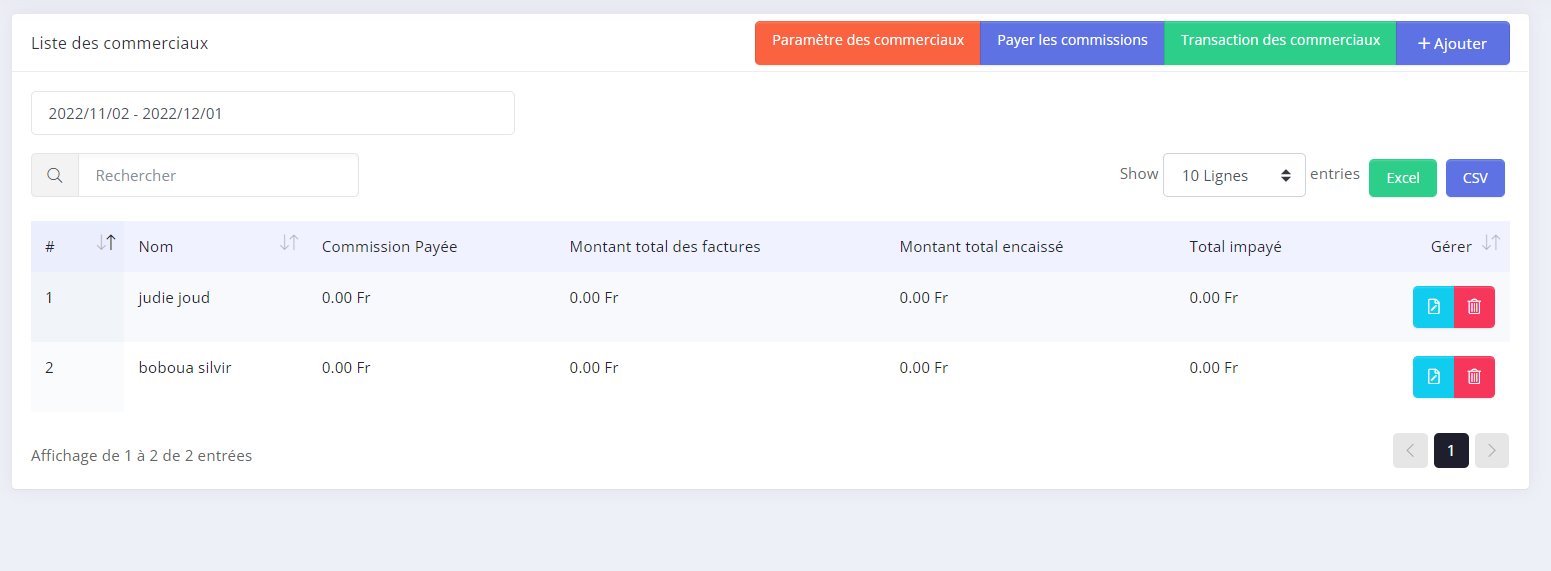This screenshot has width=1551, height=571.
Task: Open the 10 Lignes entries dropdown
Action: (1234, 175)
